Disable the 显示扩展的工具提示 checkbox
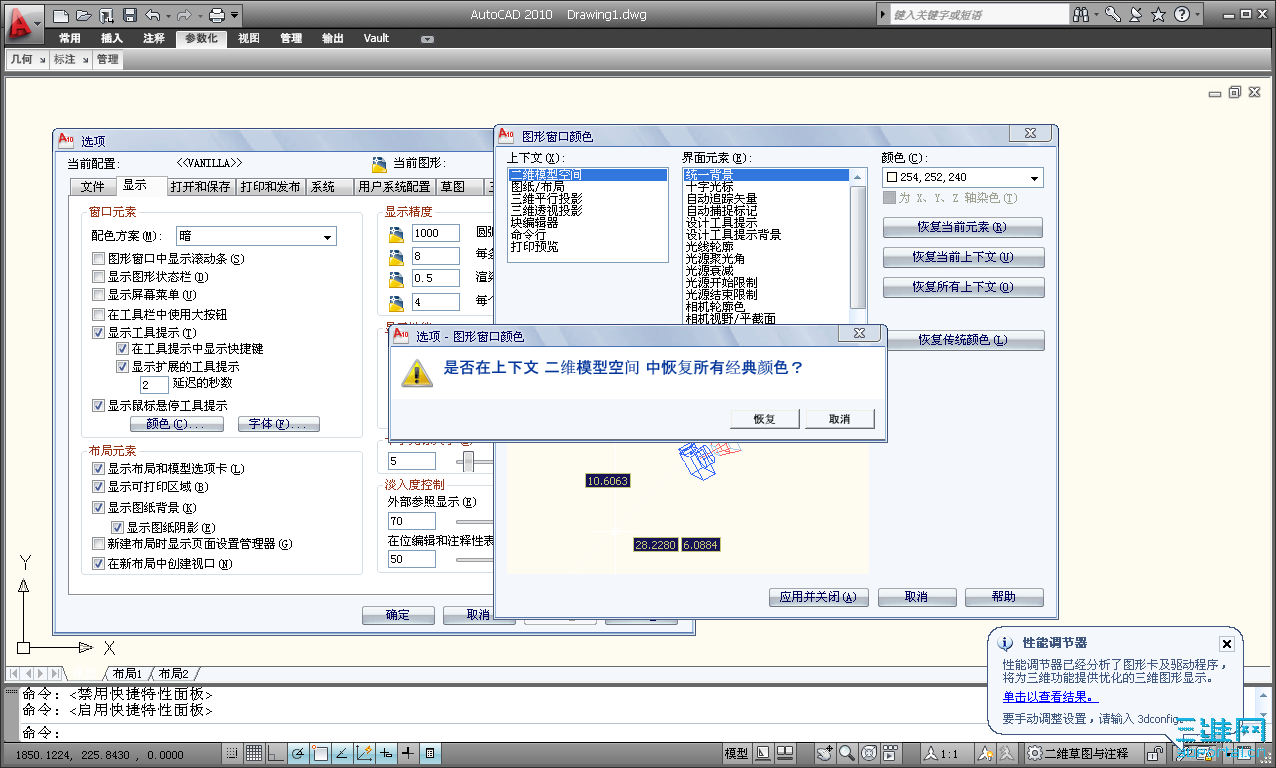This screenshot has width=1276, height=768. tap(122, 365)
